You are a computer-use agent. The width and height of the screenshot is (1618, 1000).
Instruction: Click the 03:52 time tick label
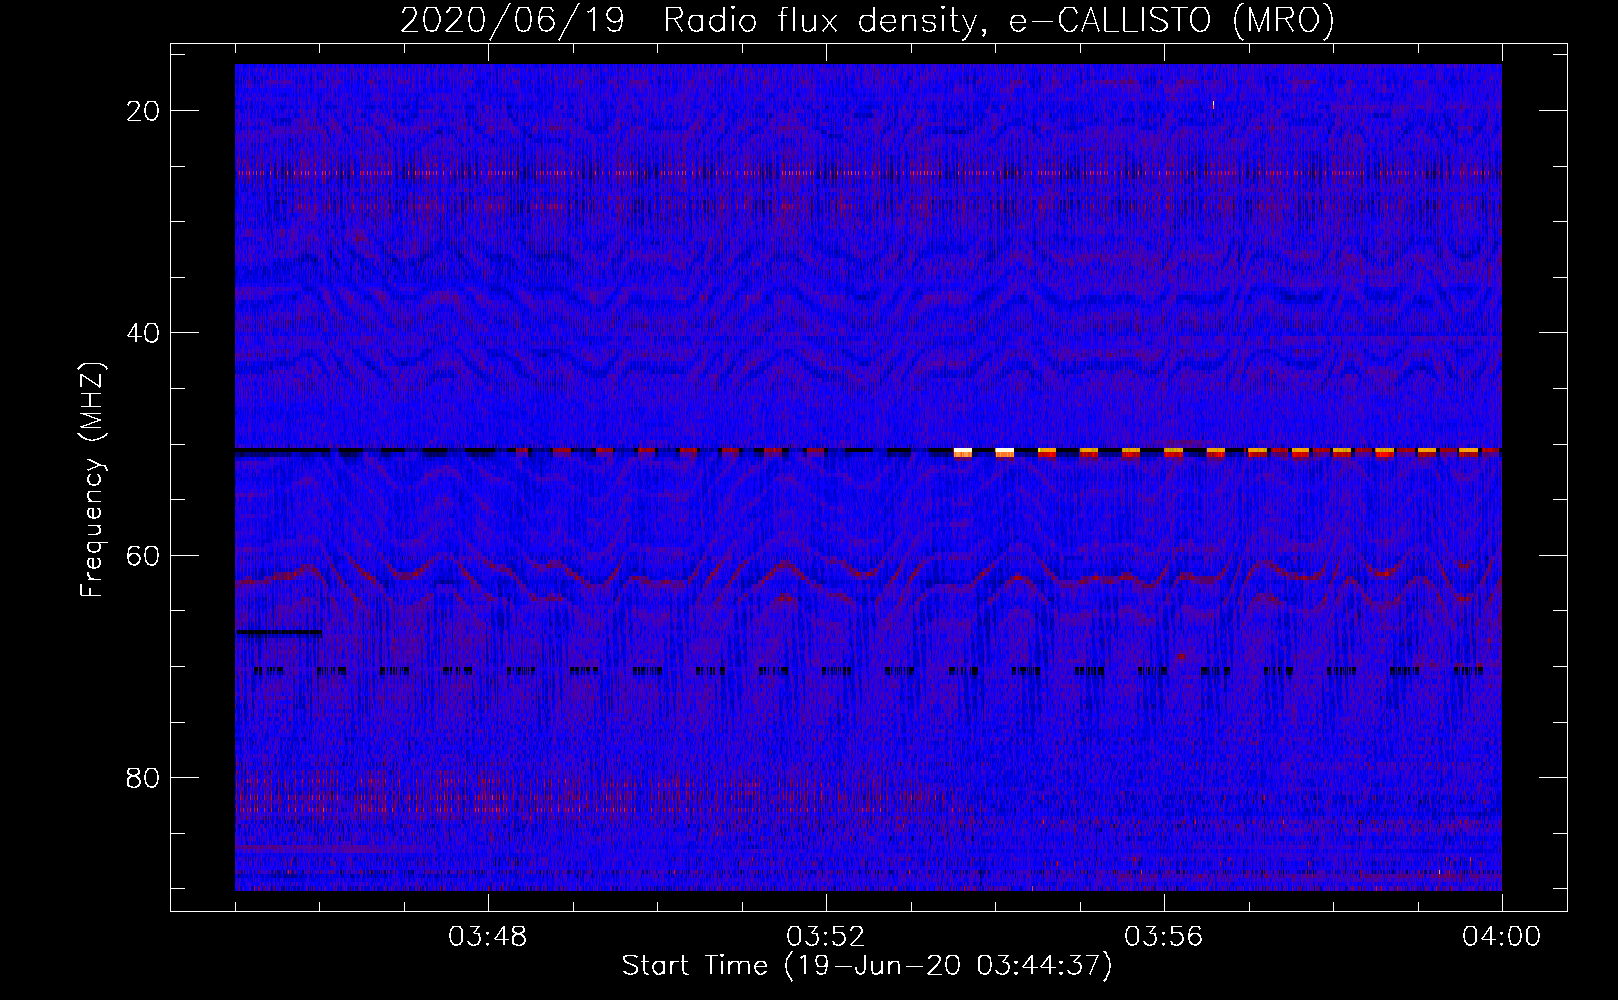point(826,937)
